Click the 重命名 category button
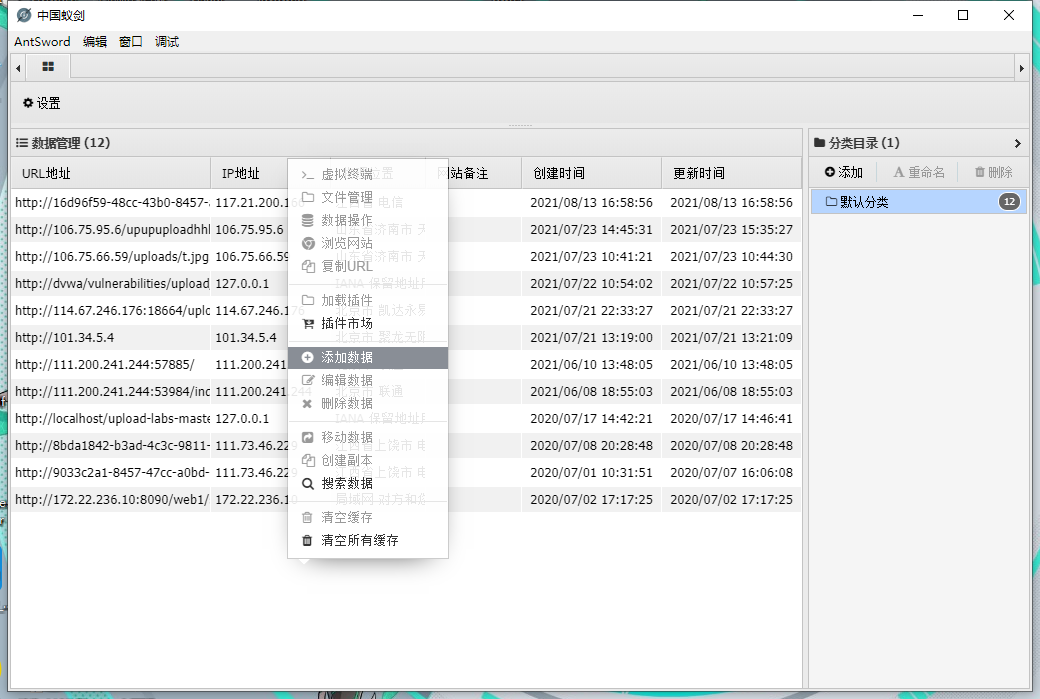1040x699 pixels. pyautogui.click(x=919, y=172)
